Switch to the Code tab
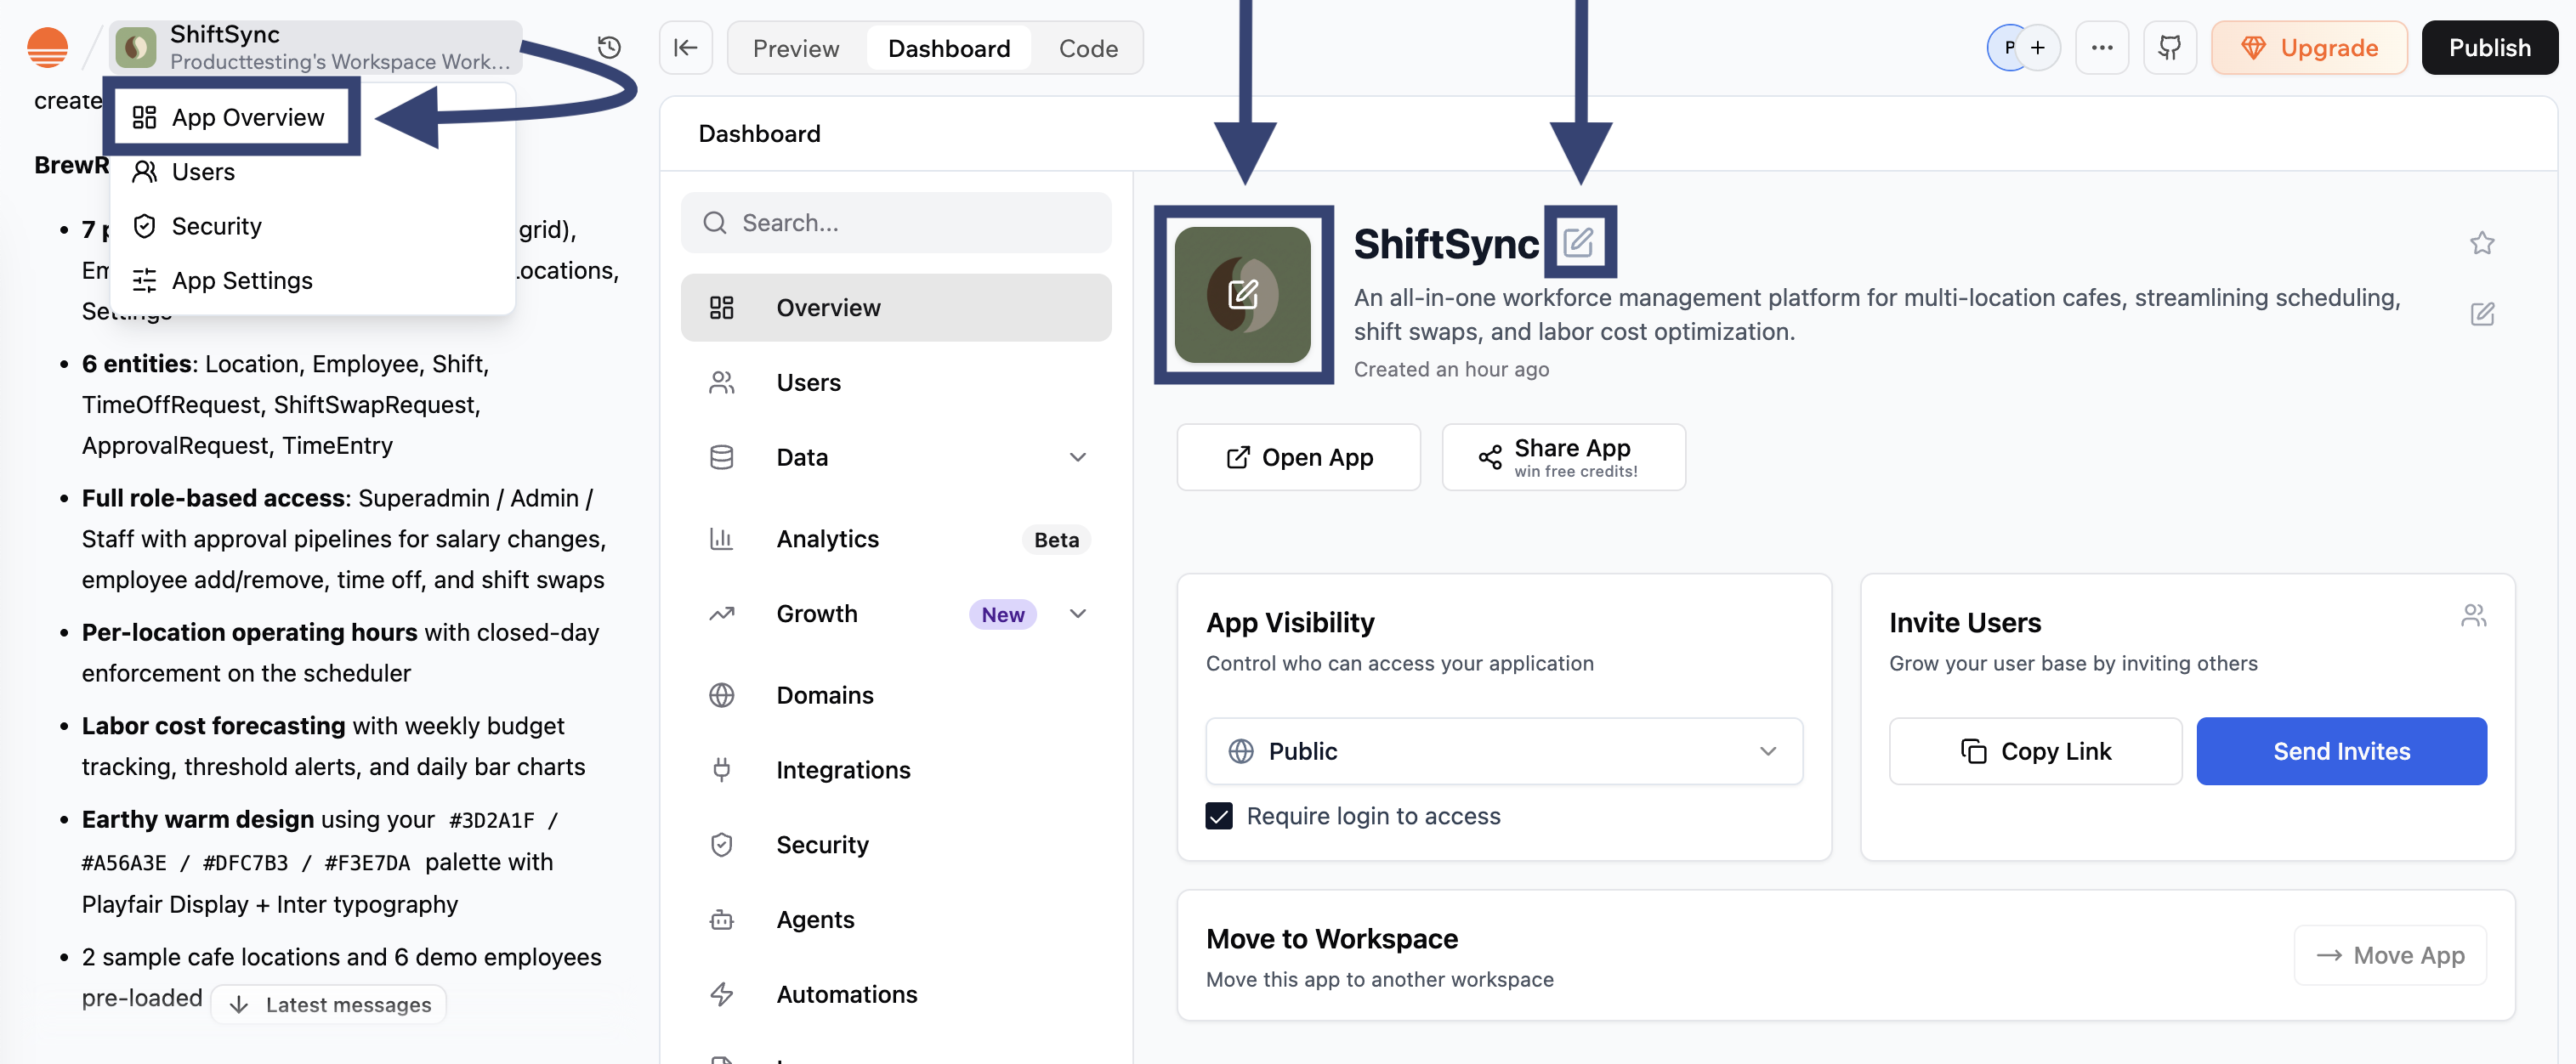This screenshot has height=1064, width=2576. (x=1088, y=48)
